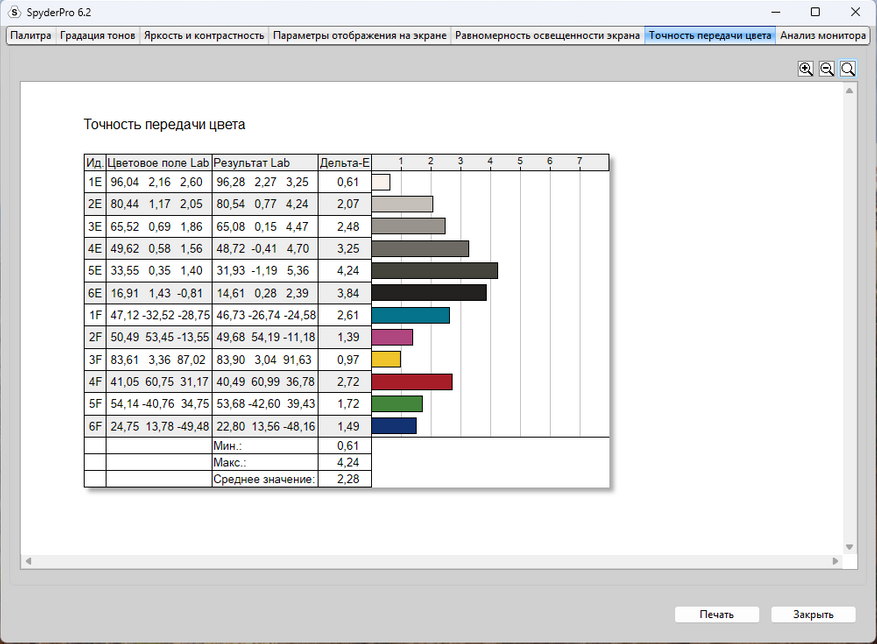Click the Цветовое поле Lab column header
The height and width of the screenshot is (644, 877).
click(x=159, y=163)
